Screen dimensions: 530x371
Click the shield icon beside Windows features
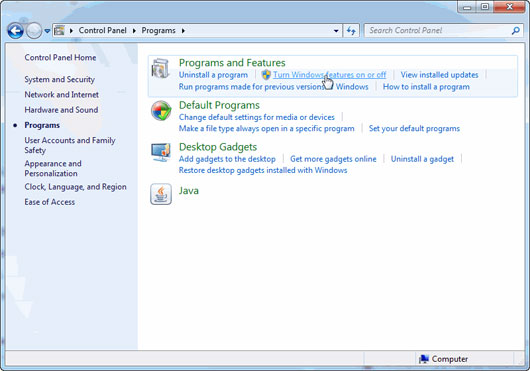pyautogui.click(x=266, y=75)
